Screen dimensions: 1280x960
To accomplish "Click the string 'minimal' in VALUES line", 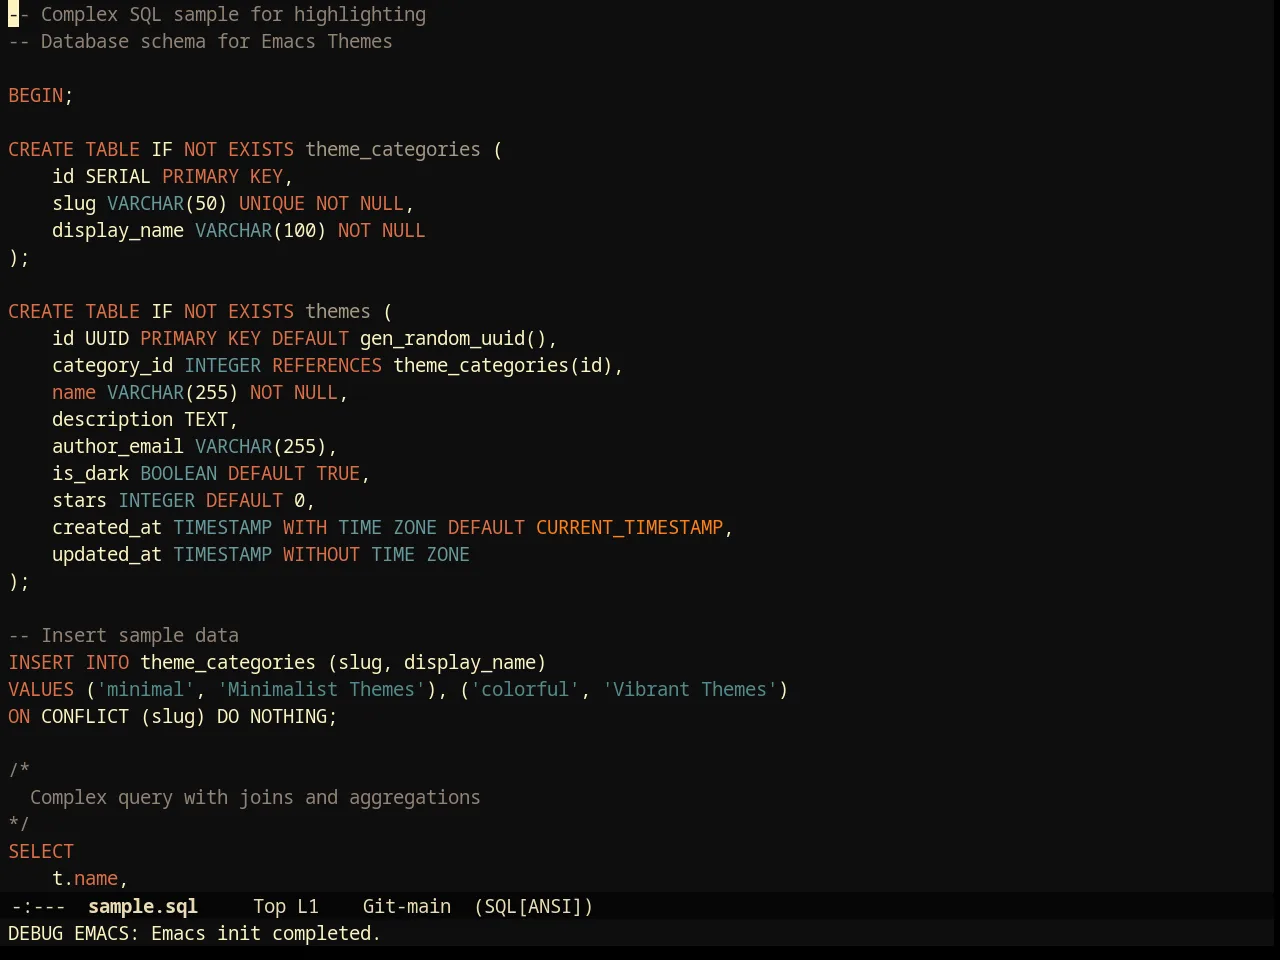I will click(145, 689).
